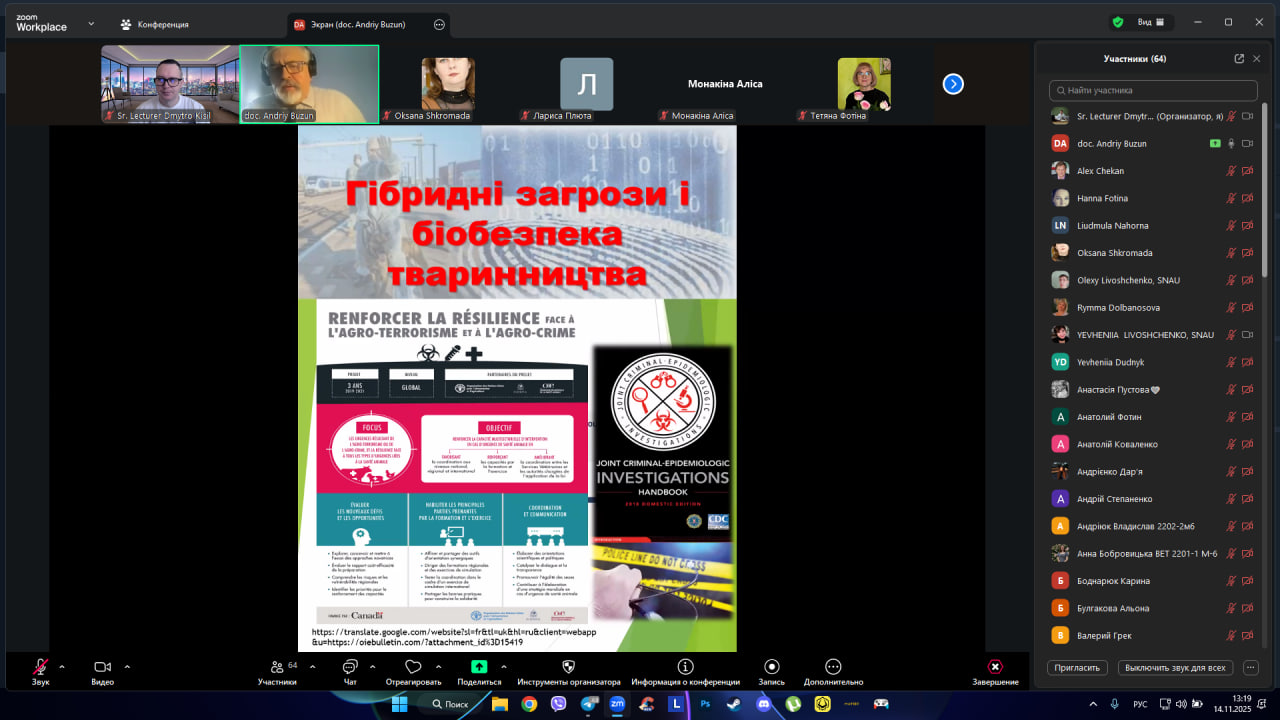
Task: Pop out the participants panel
Action: (1239, 59)
